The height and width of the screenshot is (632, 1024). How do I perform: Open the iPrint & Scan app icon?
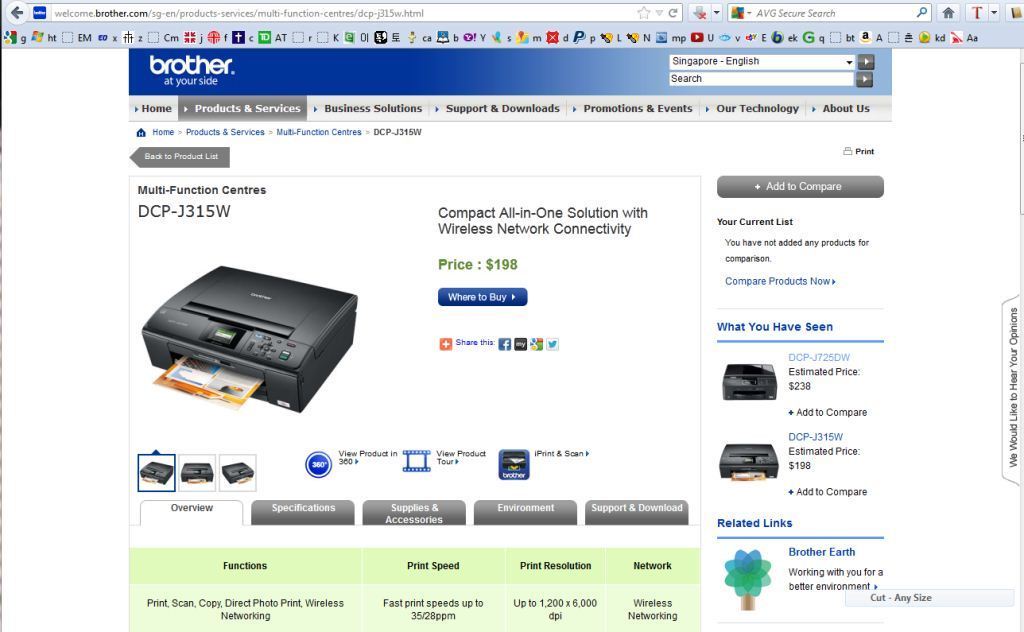click(x=514, y=465)
